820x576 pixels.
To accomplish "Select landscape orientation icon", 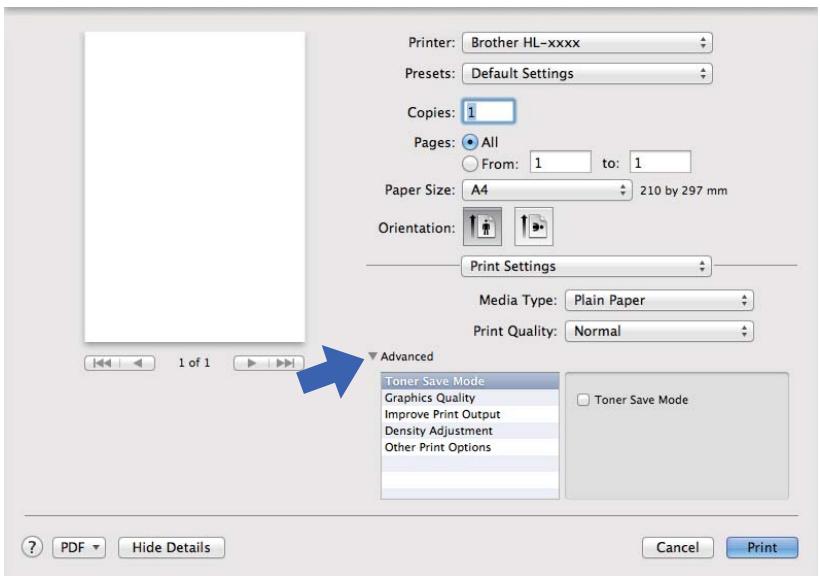I will point(533,227).
